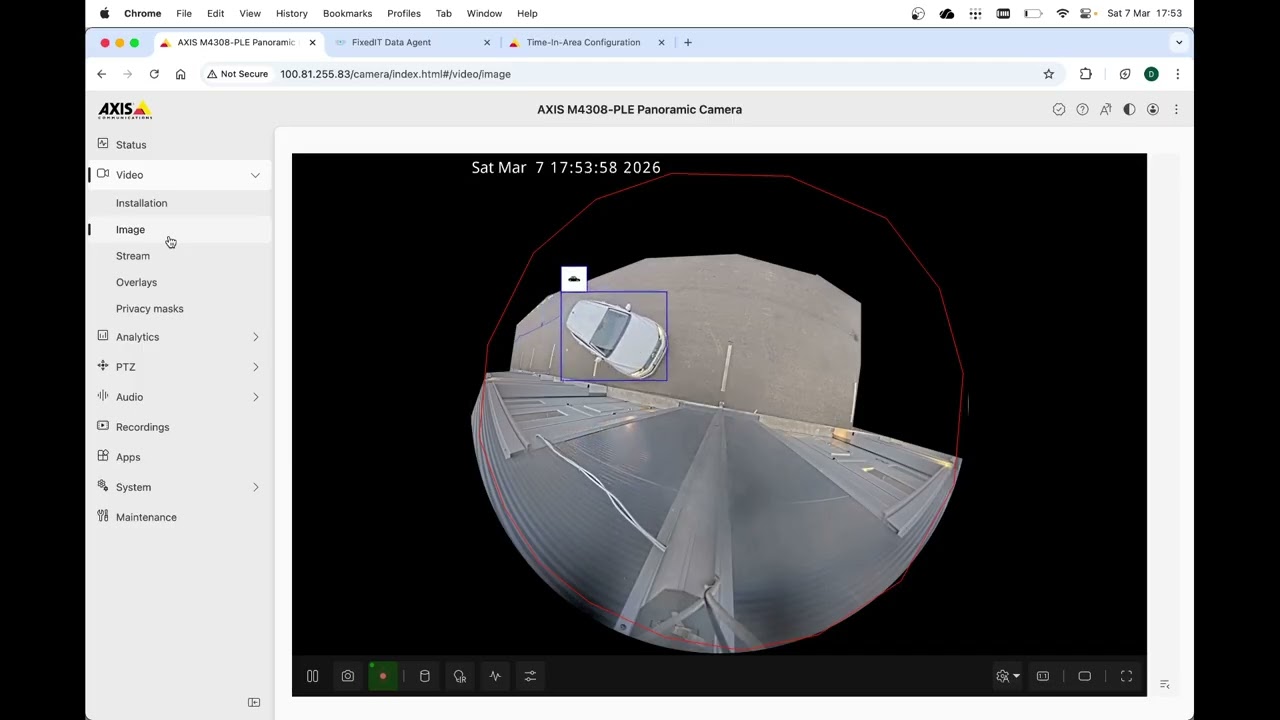The height and width of the screenshot is (720, 1280).
Task: Start recording with the red record button
Action: coord(383,677)
